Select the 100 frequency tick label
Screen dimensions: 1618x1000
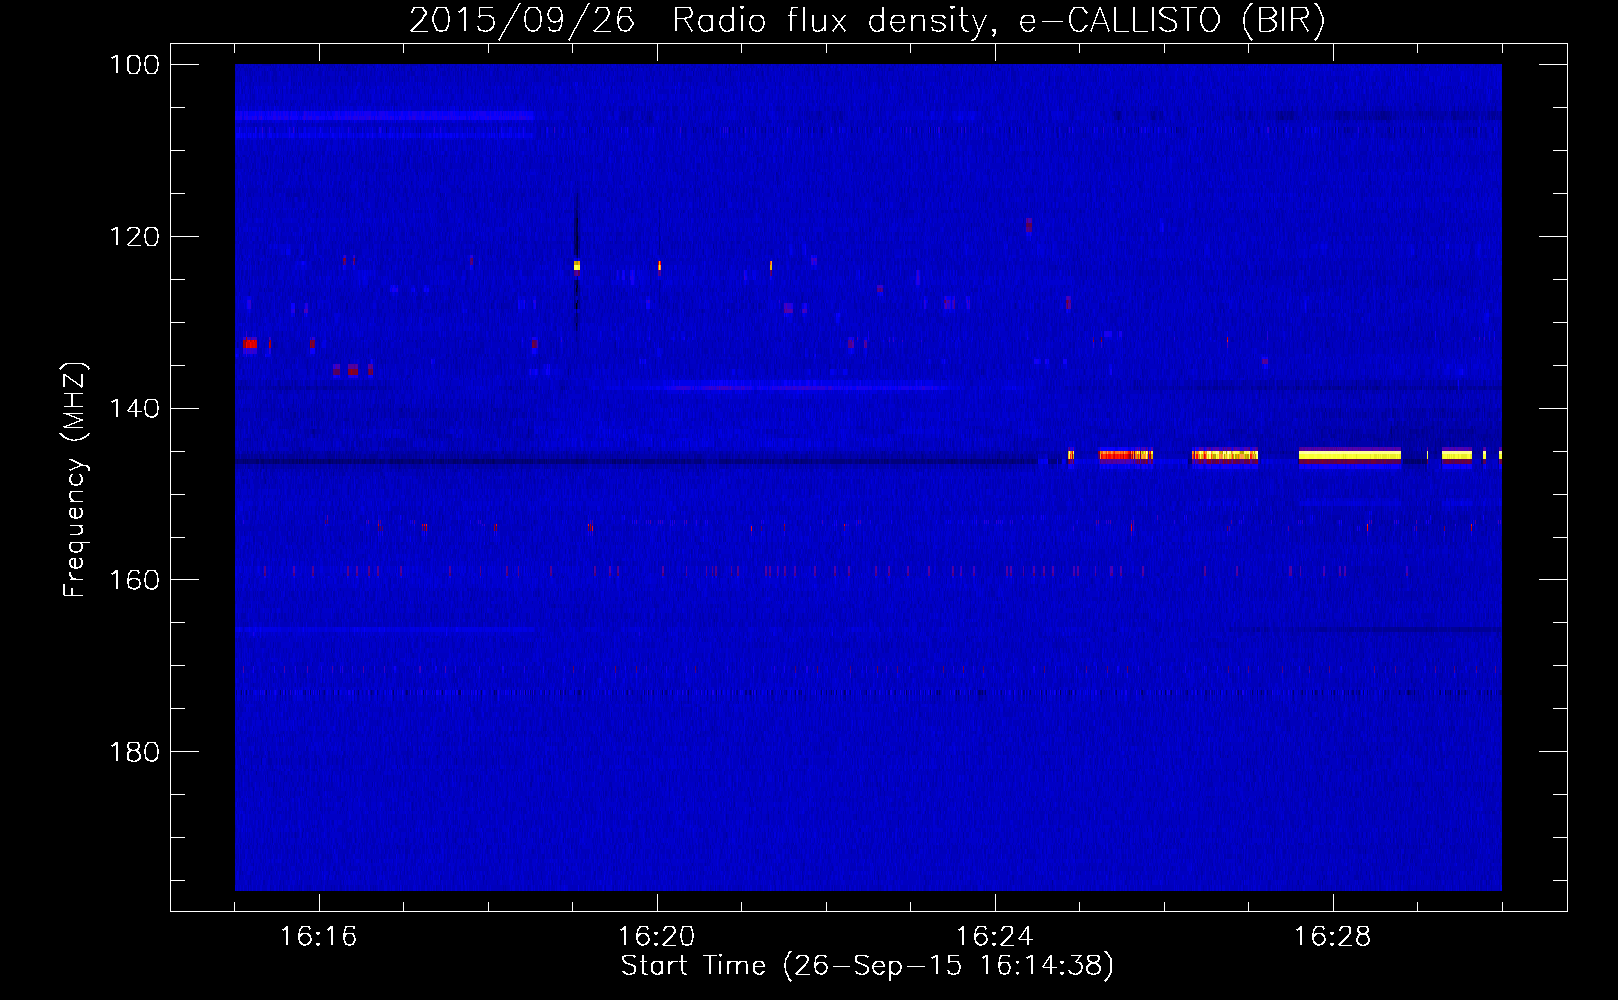pos(134,65)
